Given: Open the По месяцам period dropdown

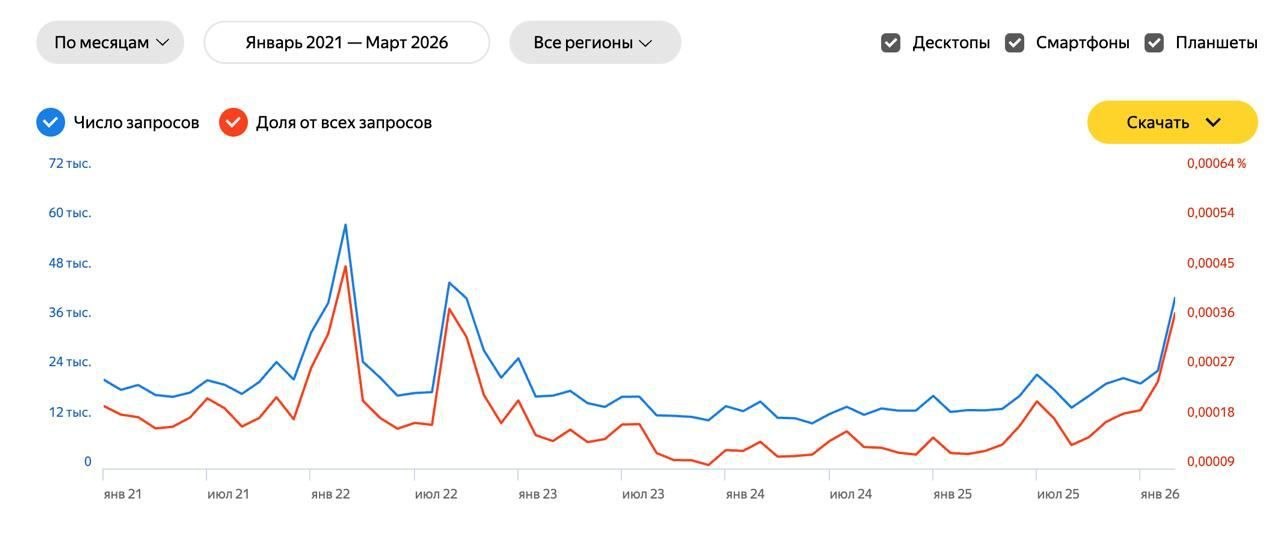Looking at the screenshot, I should [x=110, y=43].
